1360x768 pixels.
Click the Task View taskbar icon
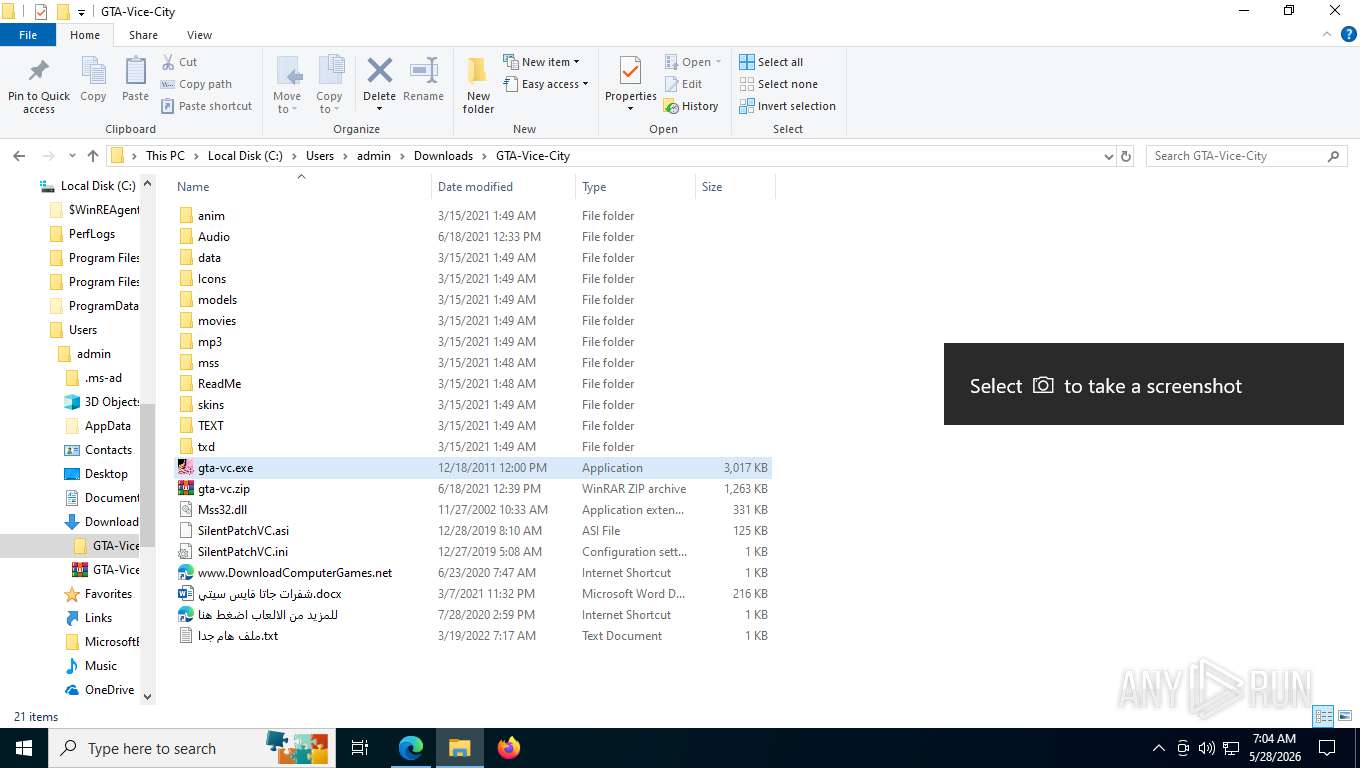[360, 748]
